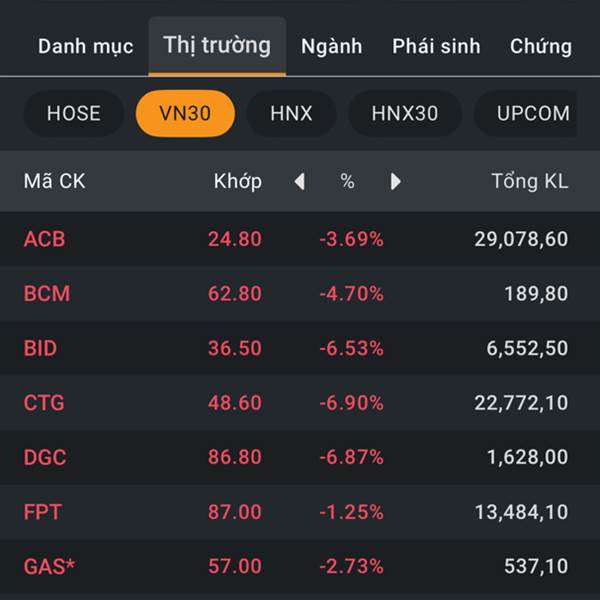This screenshot has height=600, width=600.
Task: Open the Chứng tab
Action: click(541, 46)
